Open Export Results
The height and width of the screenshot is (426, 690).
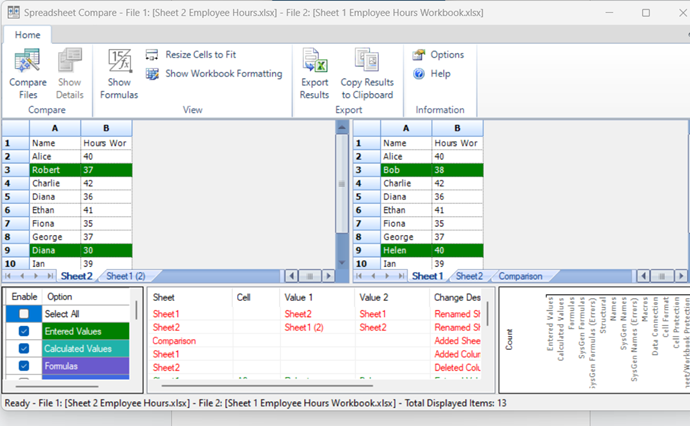(x=314, y=73)
